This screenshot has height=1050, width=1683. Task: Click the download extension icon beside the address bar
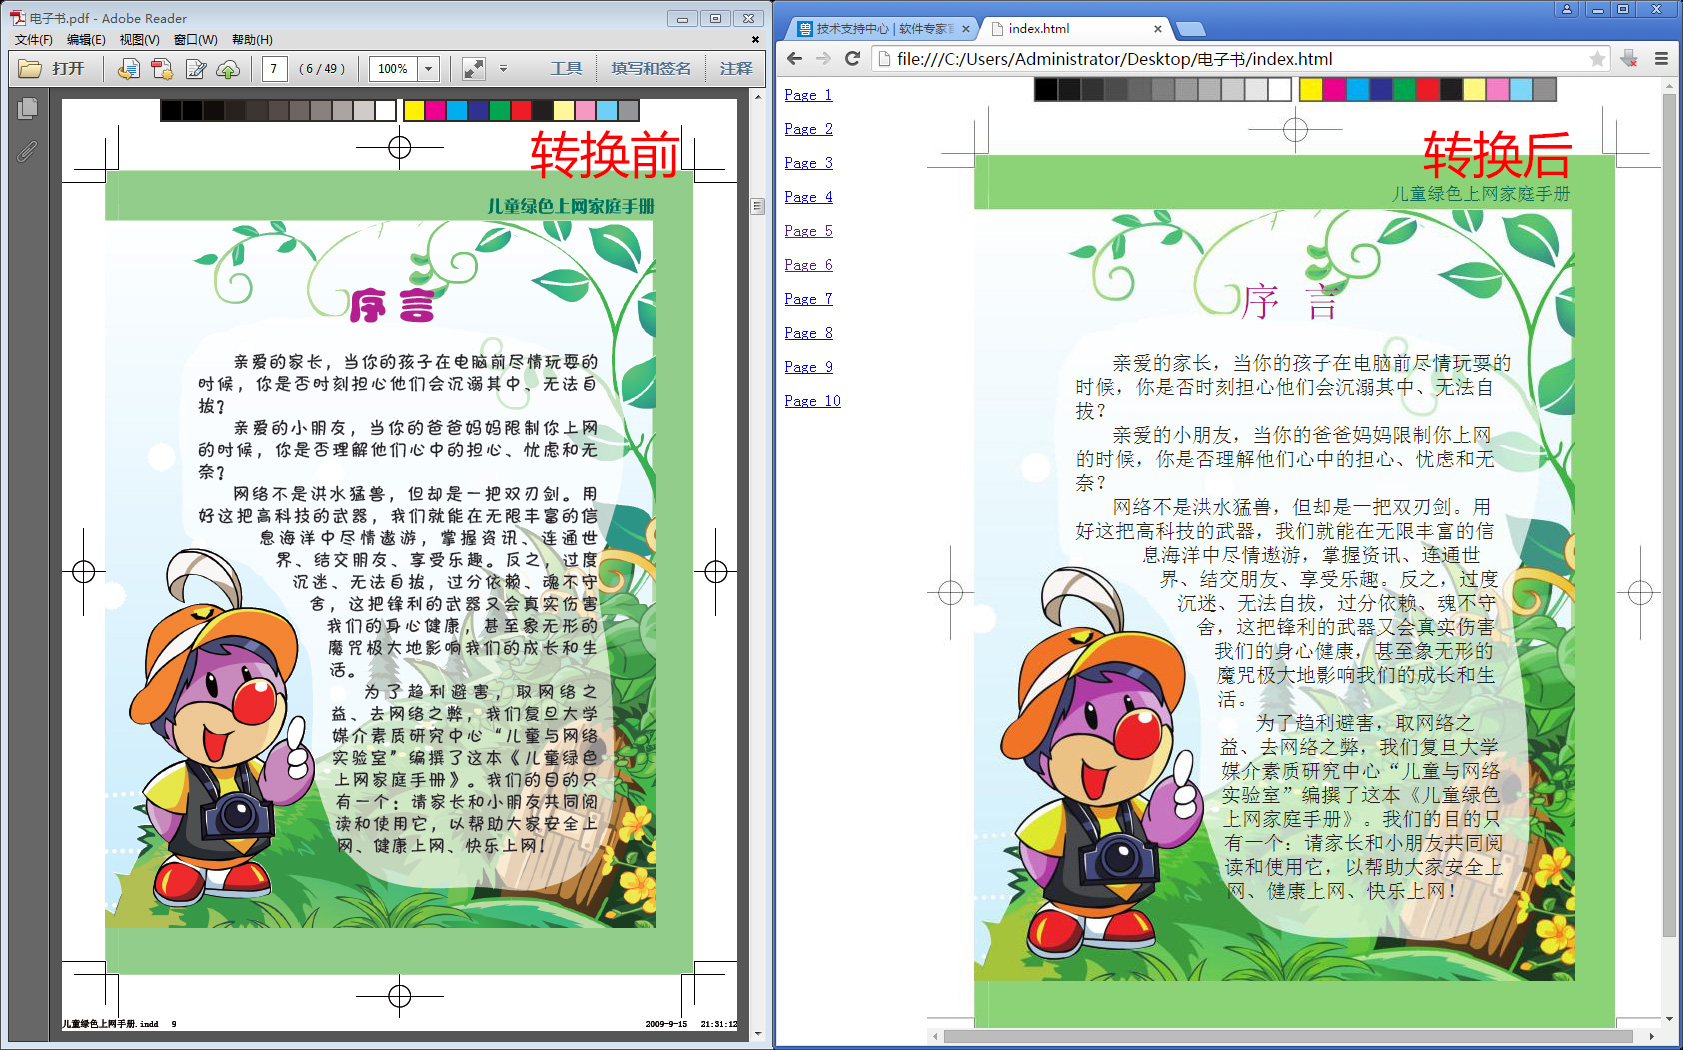click(1629, 58)
